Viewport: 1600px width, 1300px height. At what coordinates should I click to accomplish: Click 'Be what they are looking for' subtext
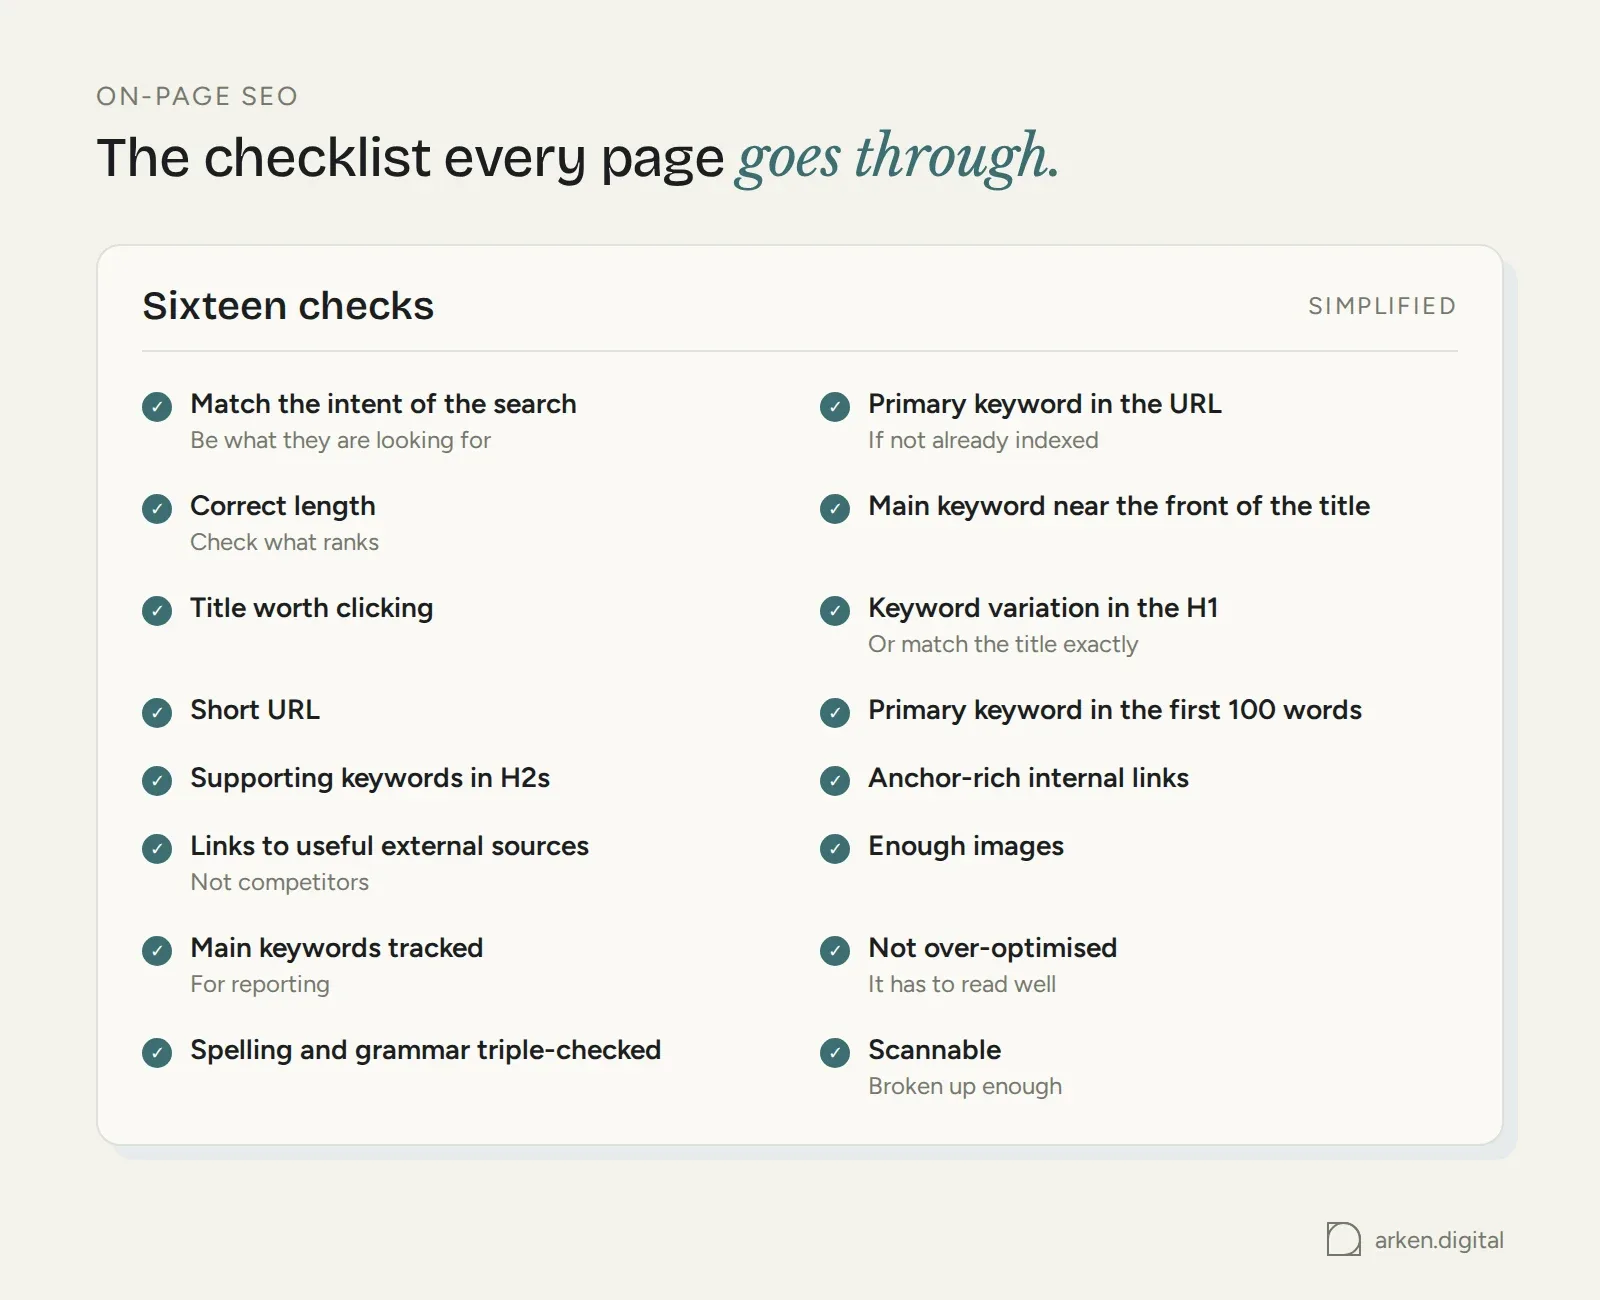pos(341,440)
